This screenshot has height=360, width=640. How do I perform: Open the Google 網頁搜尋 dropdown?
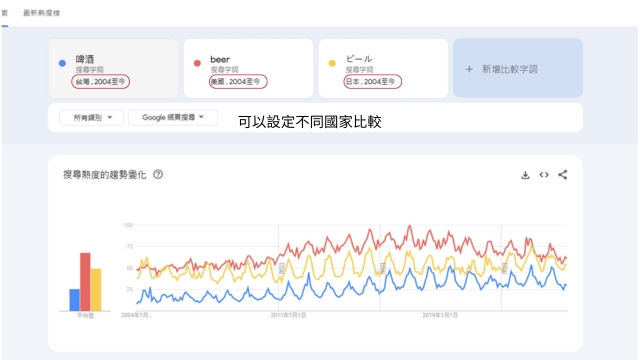(173, 118)
